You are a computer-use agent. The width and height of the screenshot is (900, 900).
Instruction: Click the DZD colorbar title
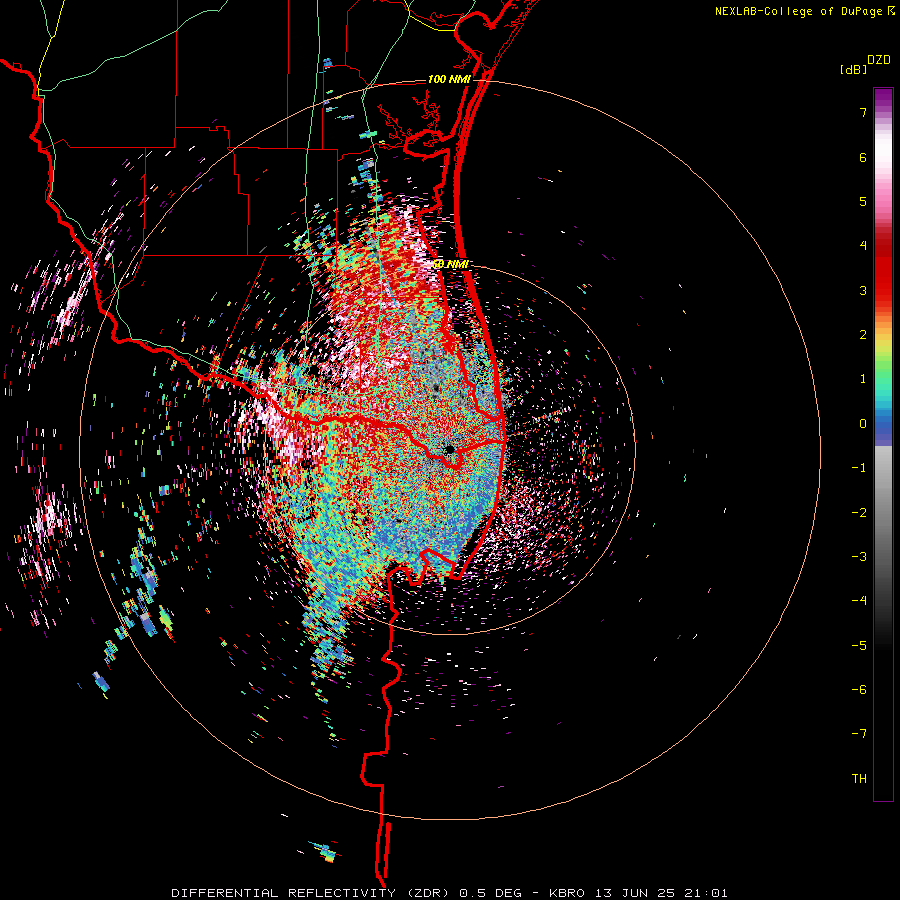coord(879,60)
